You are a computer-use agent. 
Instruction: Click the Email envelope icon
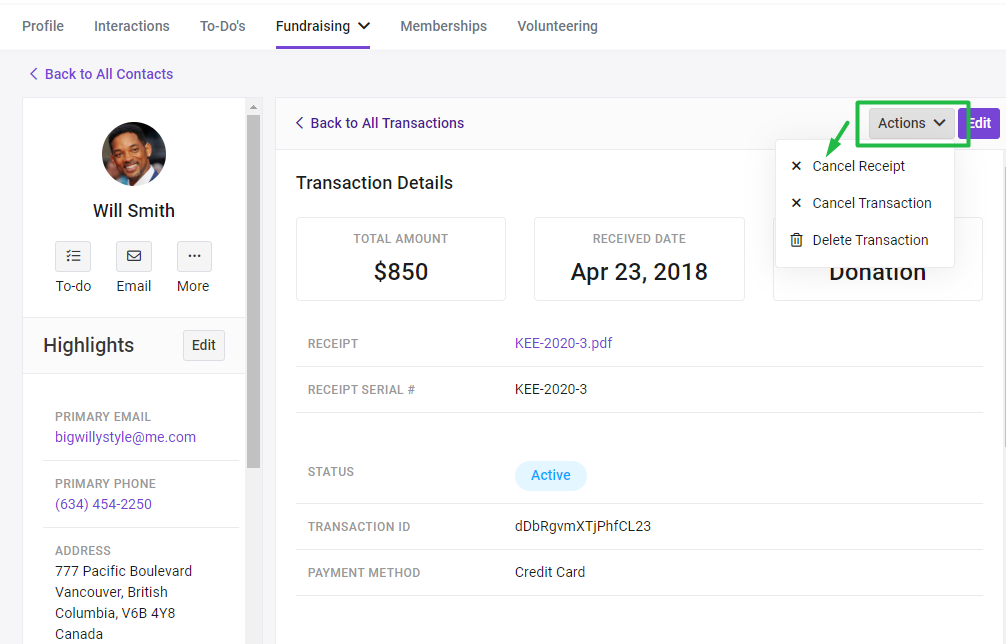[x=134, y=257]
